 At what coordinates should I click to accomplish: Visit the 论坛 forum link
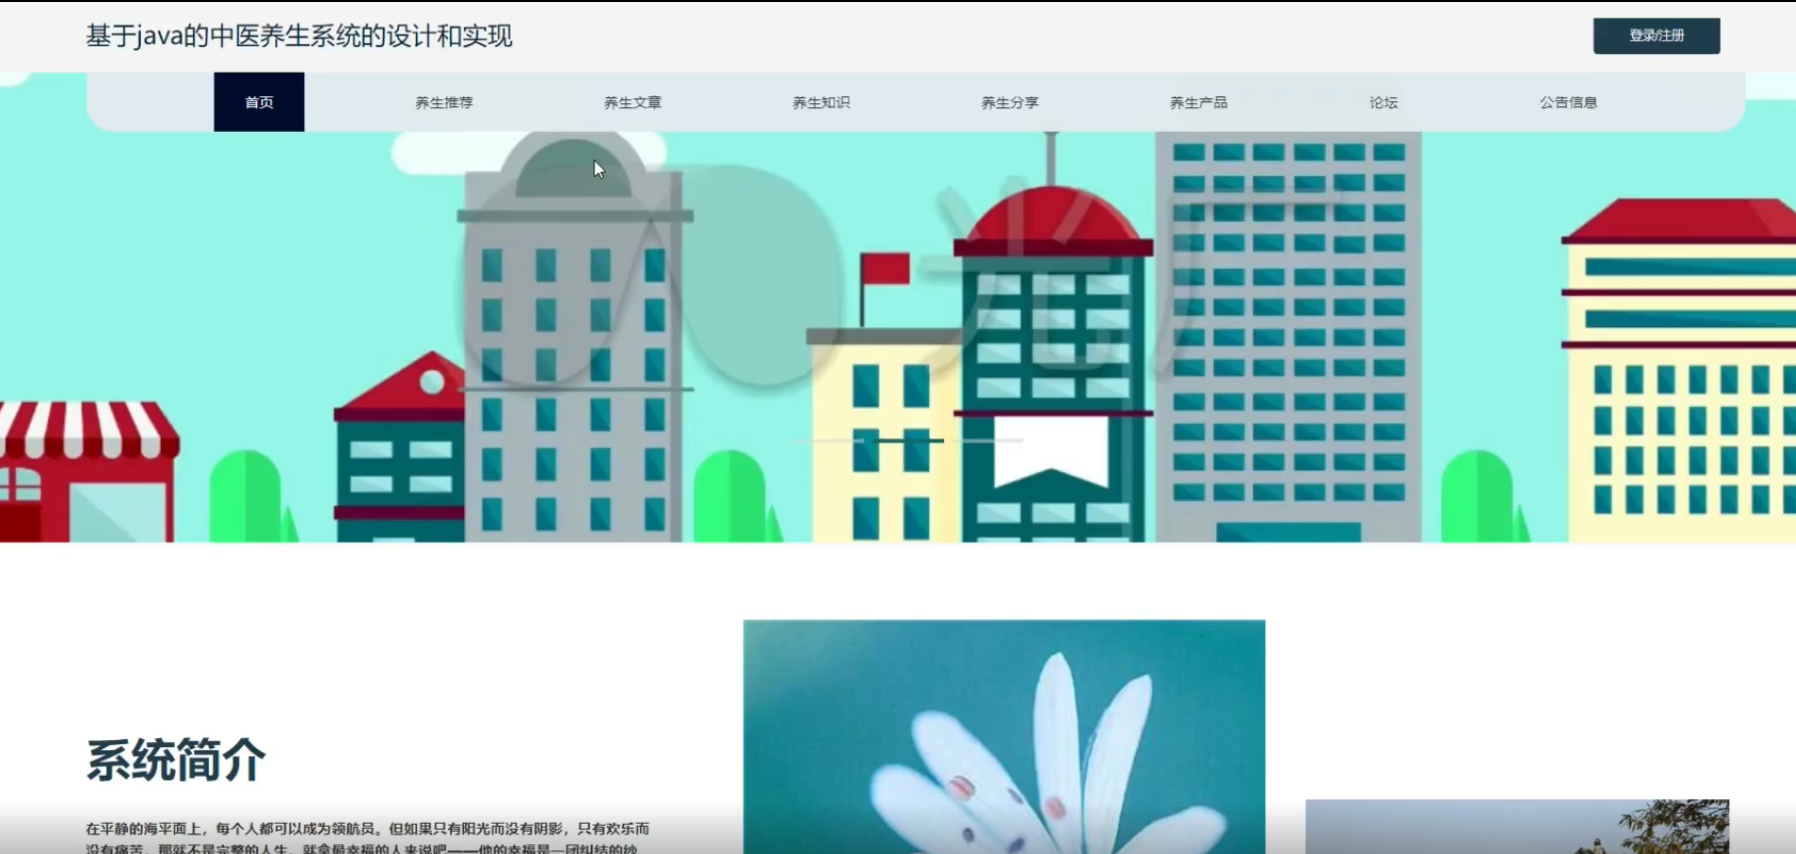tap(1384, 102)
